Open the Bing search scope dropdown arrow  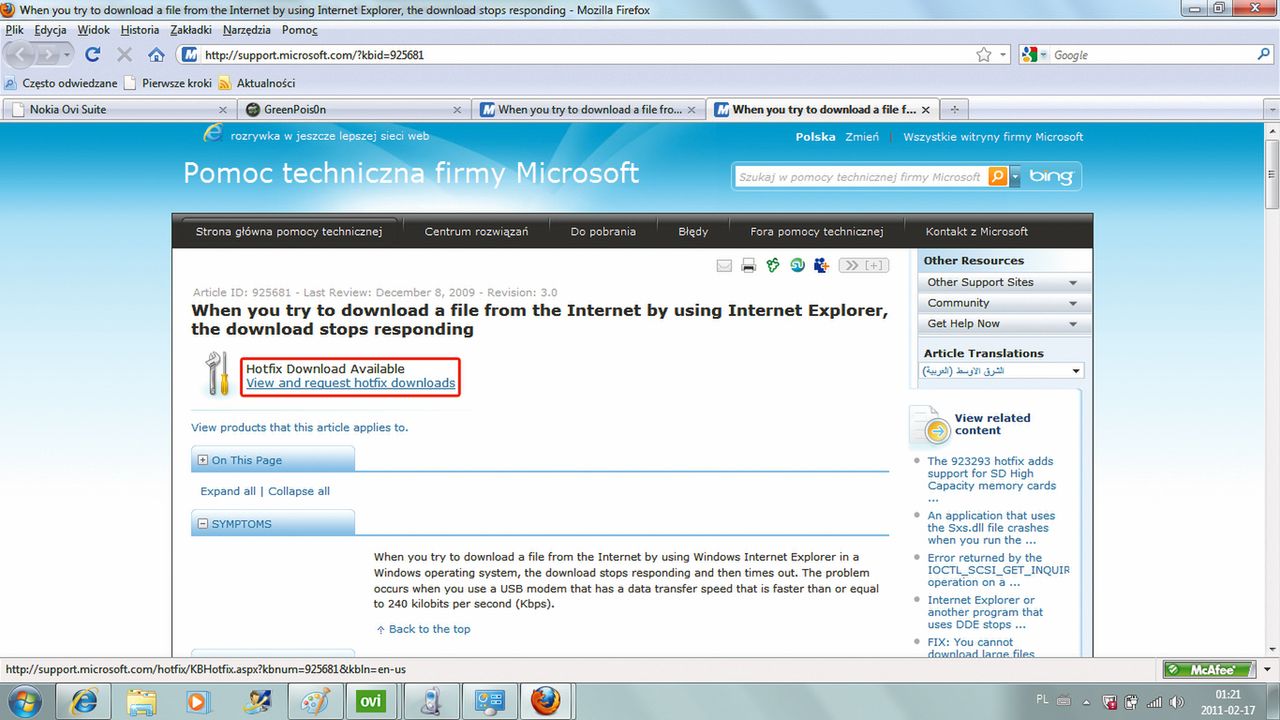coord(1015,176)
